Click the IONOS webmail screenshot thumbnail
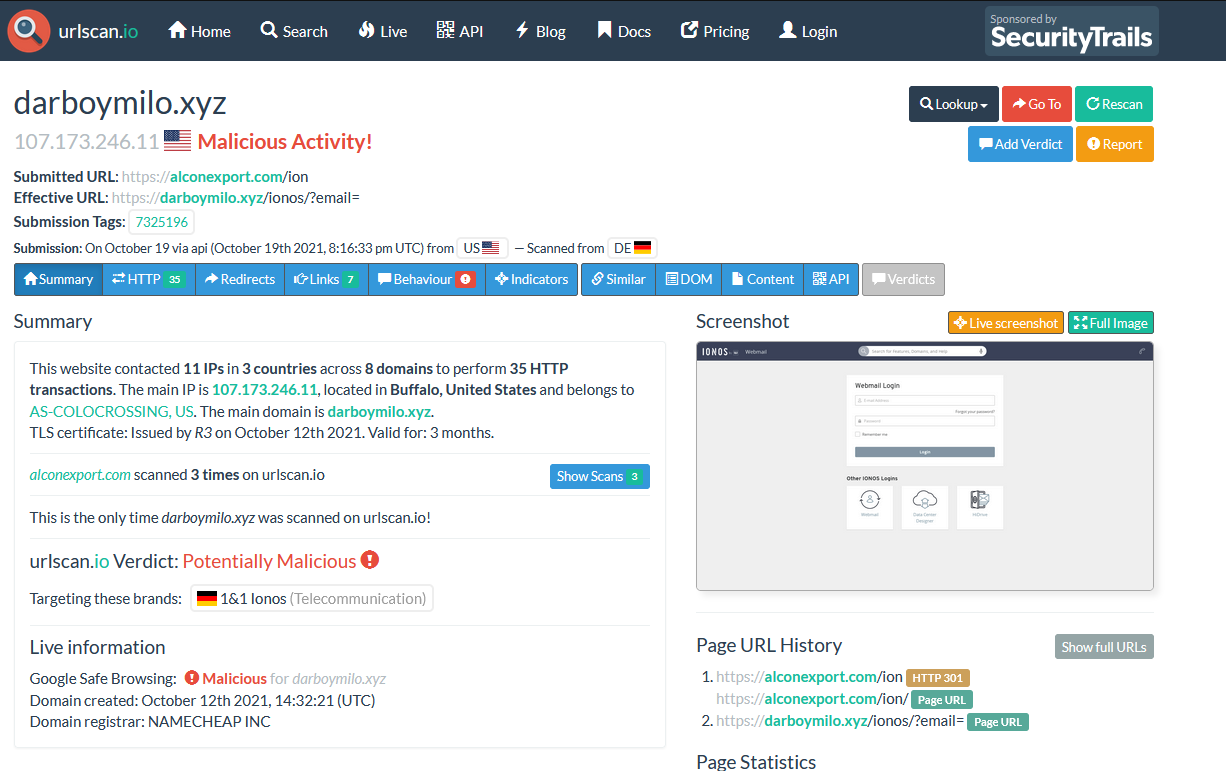 pyautogui.click(x=925, y=466)
